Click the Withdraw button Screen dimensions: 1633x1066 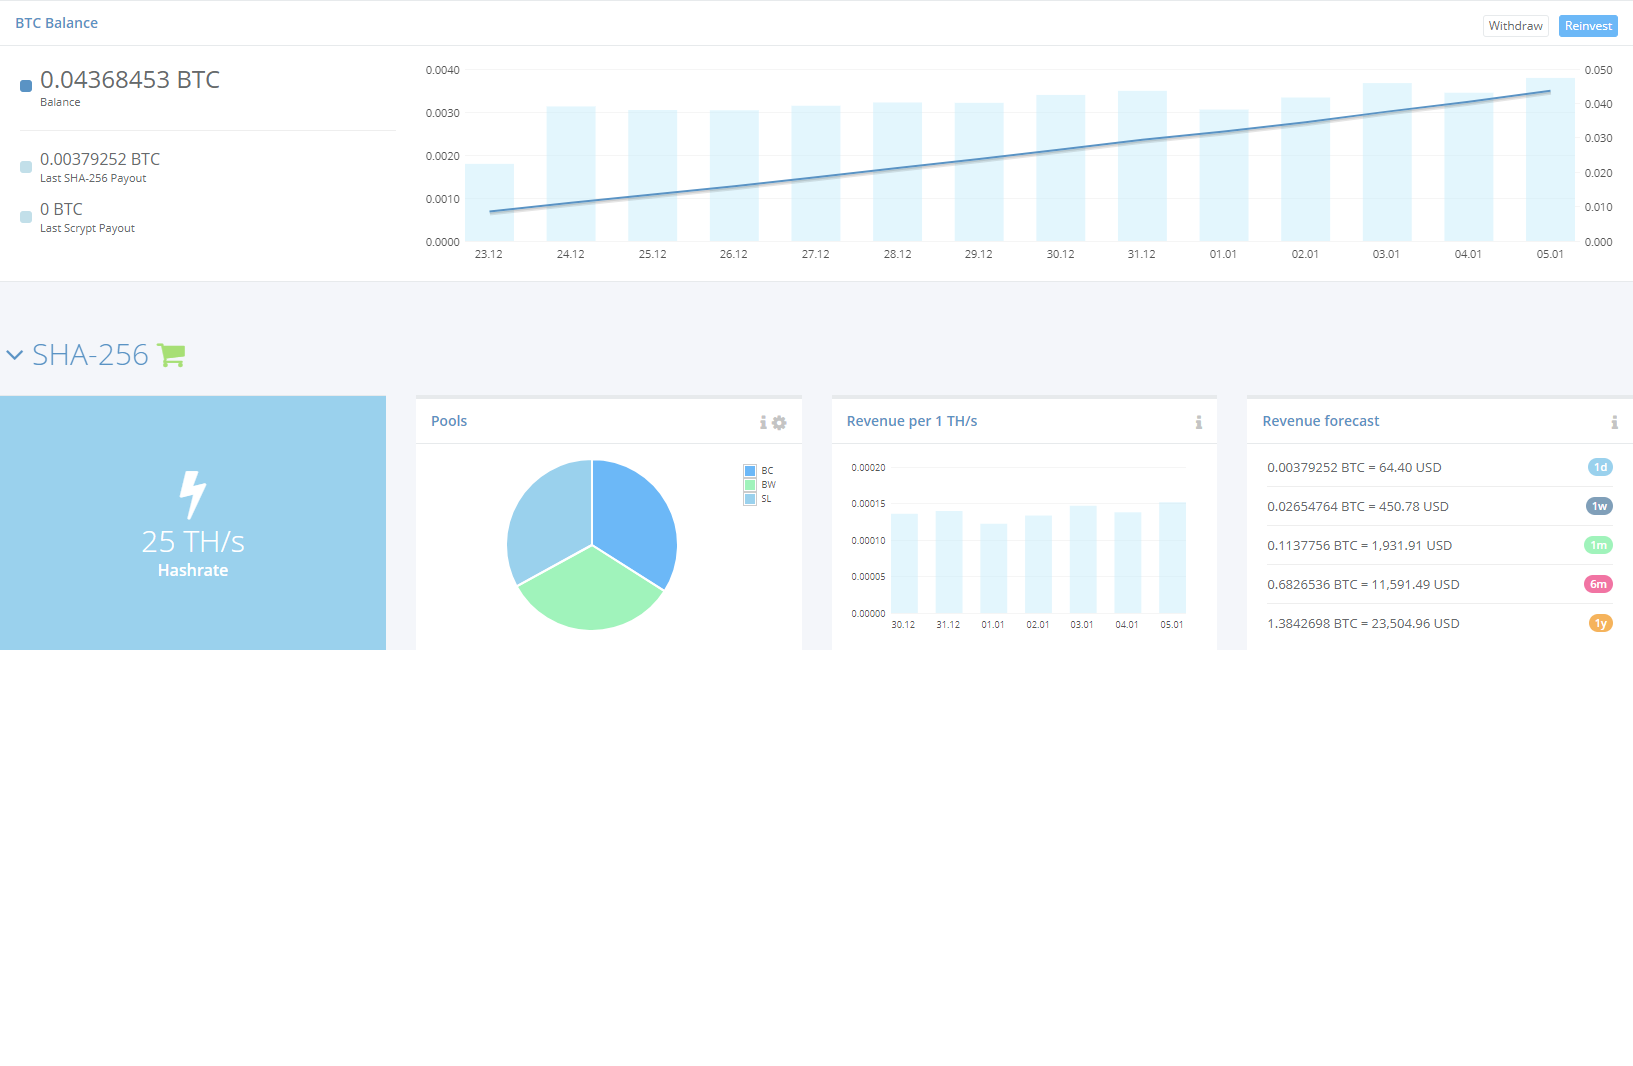(x=1515, y=26)
